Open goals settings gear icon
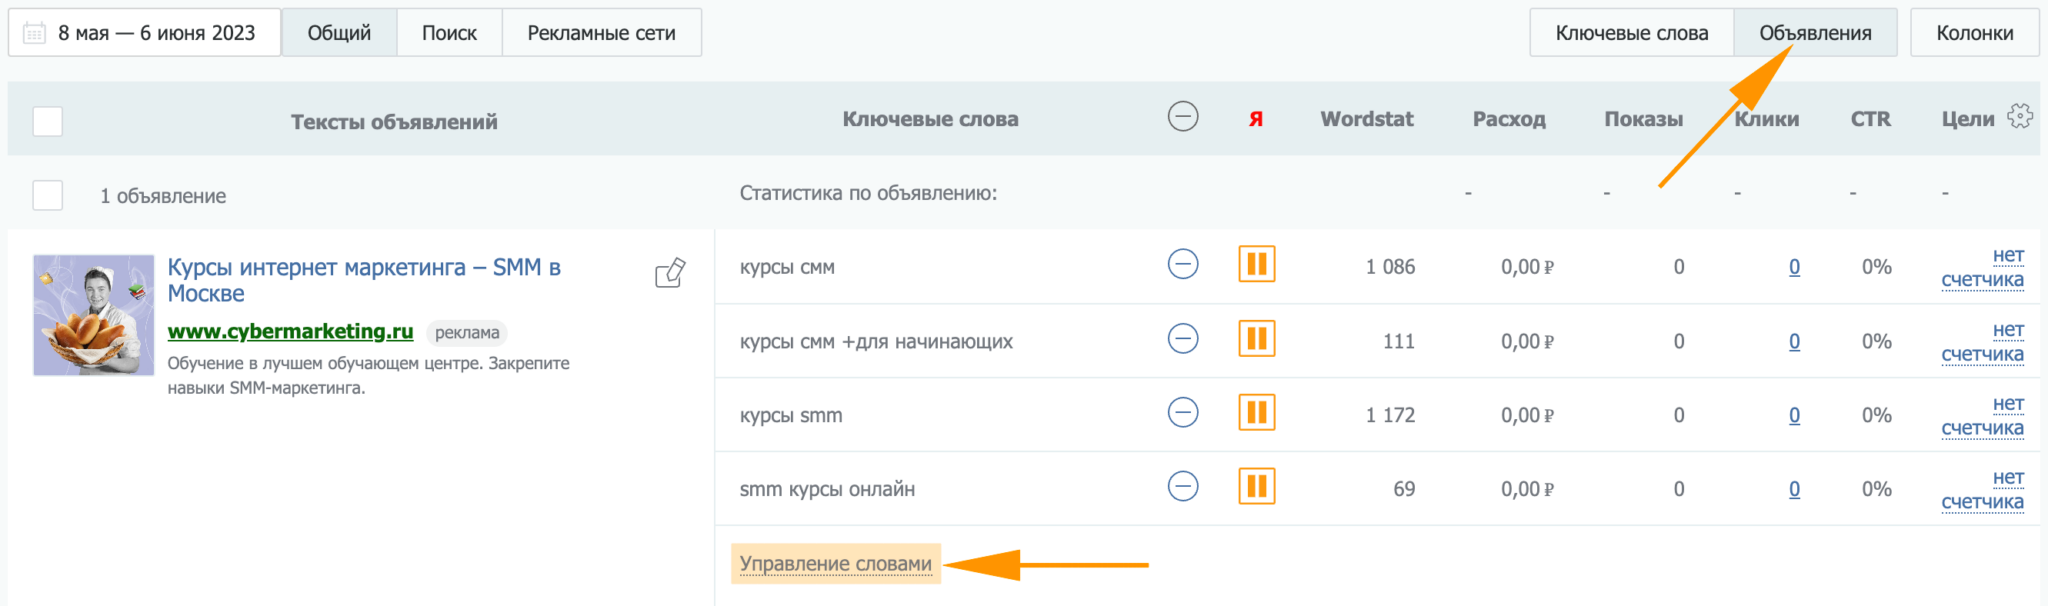 2020,116
